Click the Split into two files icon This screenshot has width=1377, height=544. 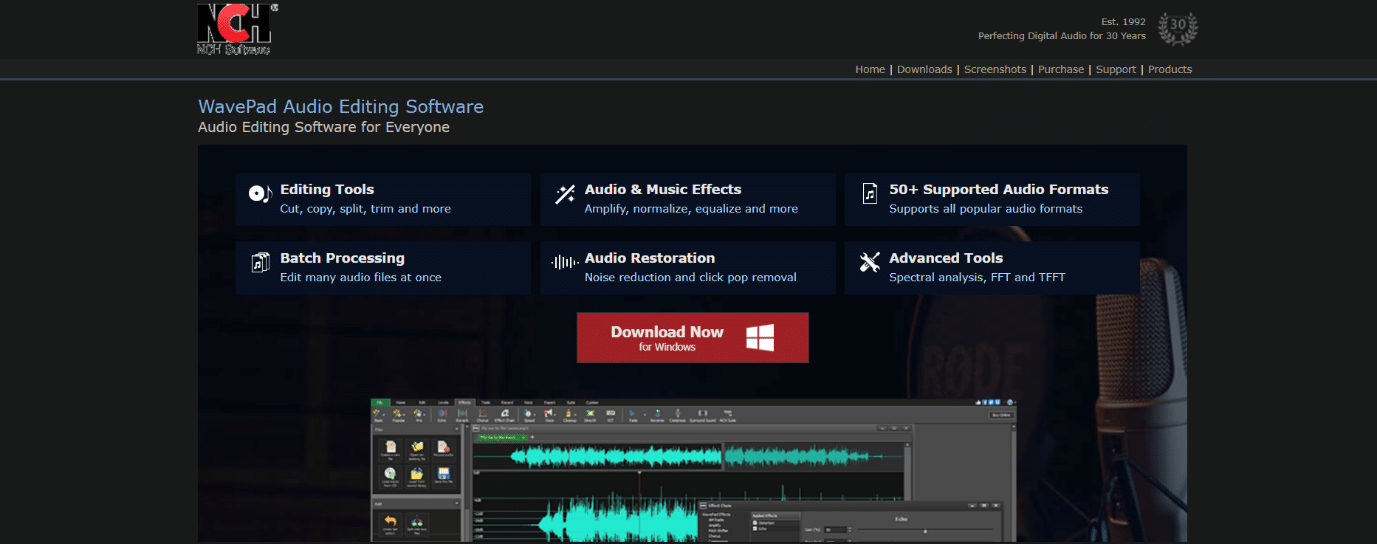point(417,524)
